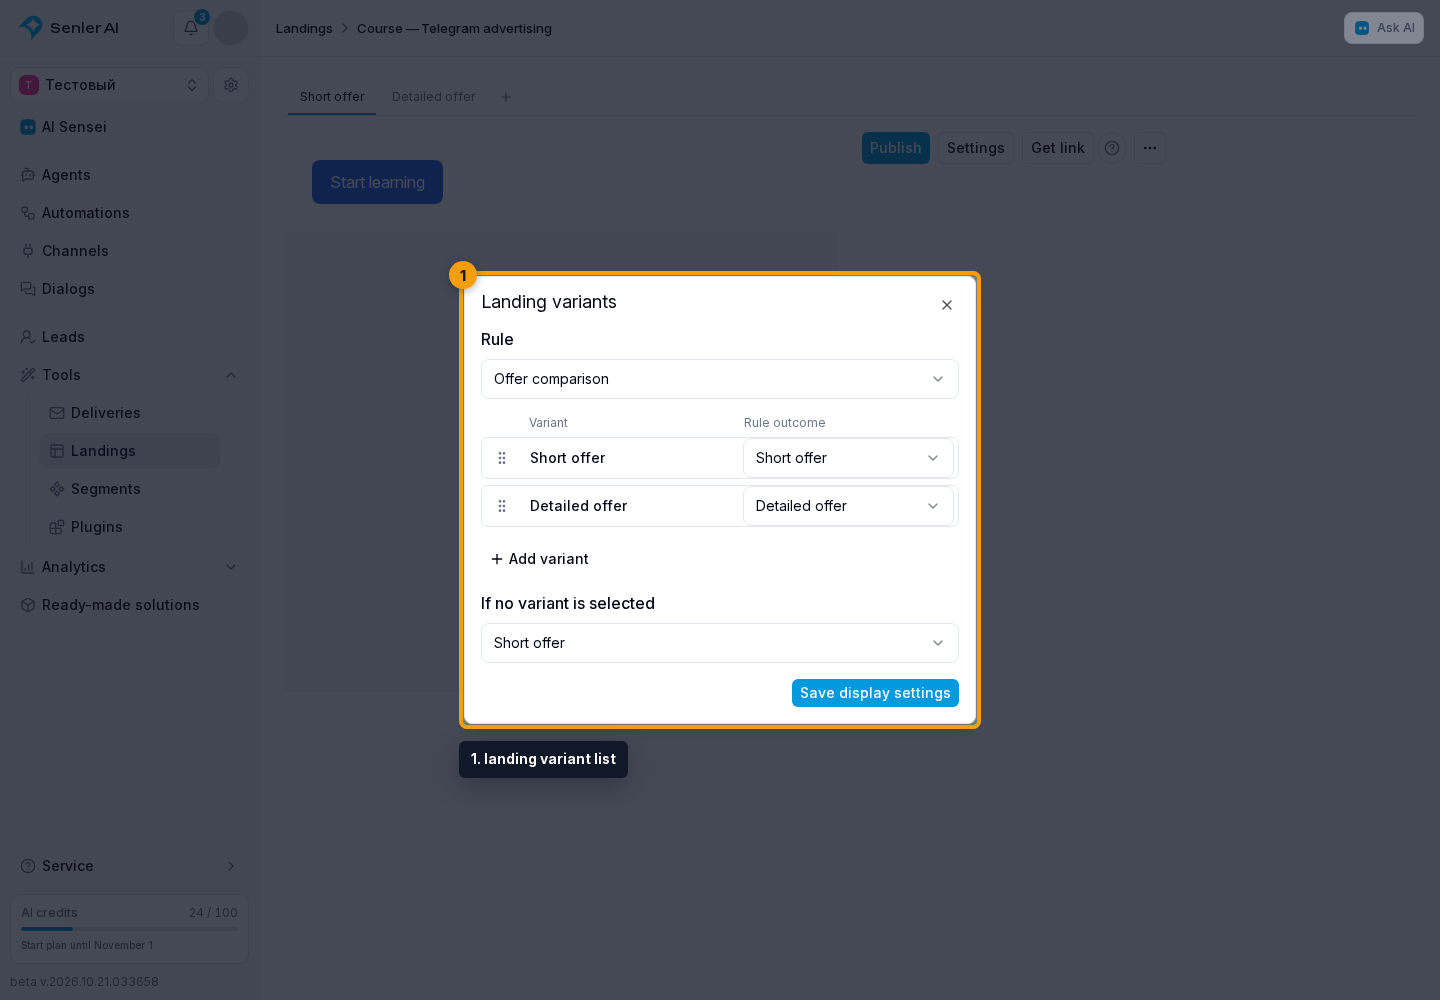Open the no-variant-selected fallback dropdown
This screenshot has height=1000, width=1440.
720,643
